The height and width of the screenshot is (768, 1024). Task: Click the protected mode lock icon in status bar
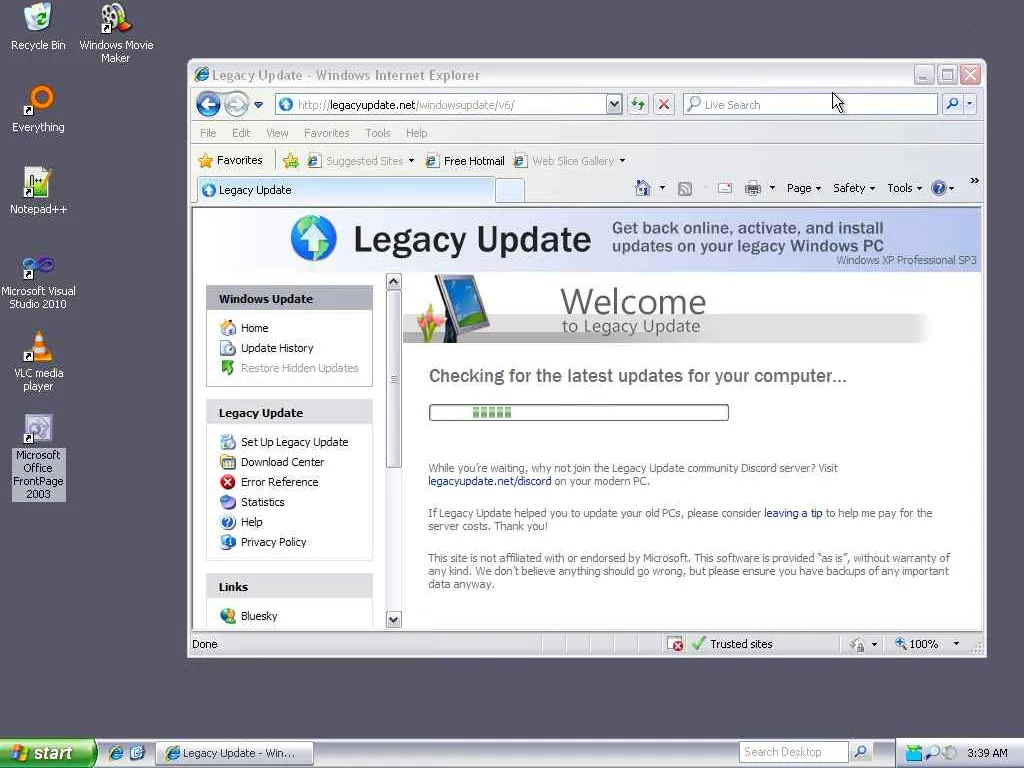pos(857,645)
